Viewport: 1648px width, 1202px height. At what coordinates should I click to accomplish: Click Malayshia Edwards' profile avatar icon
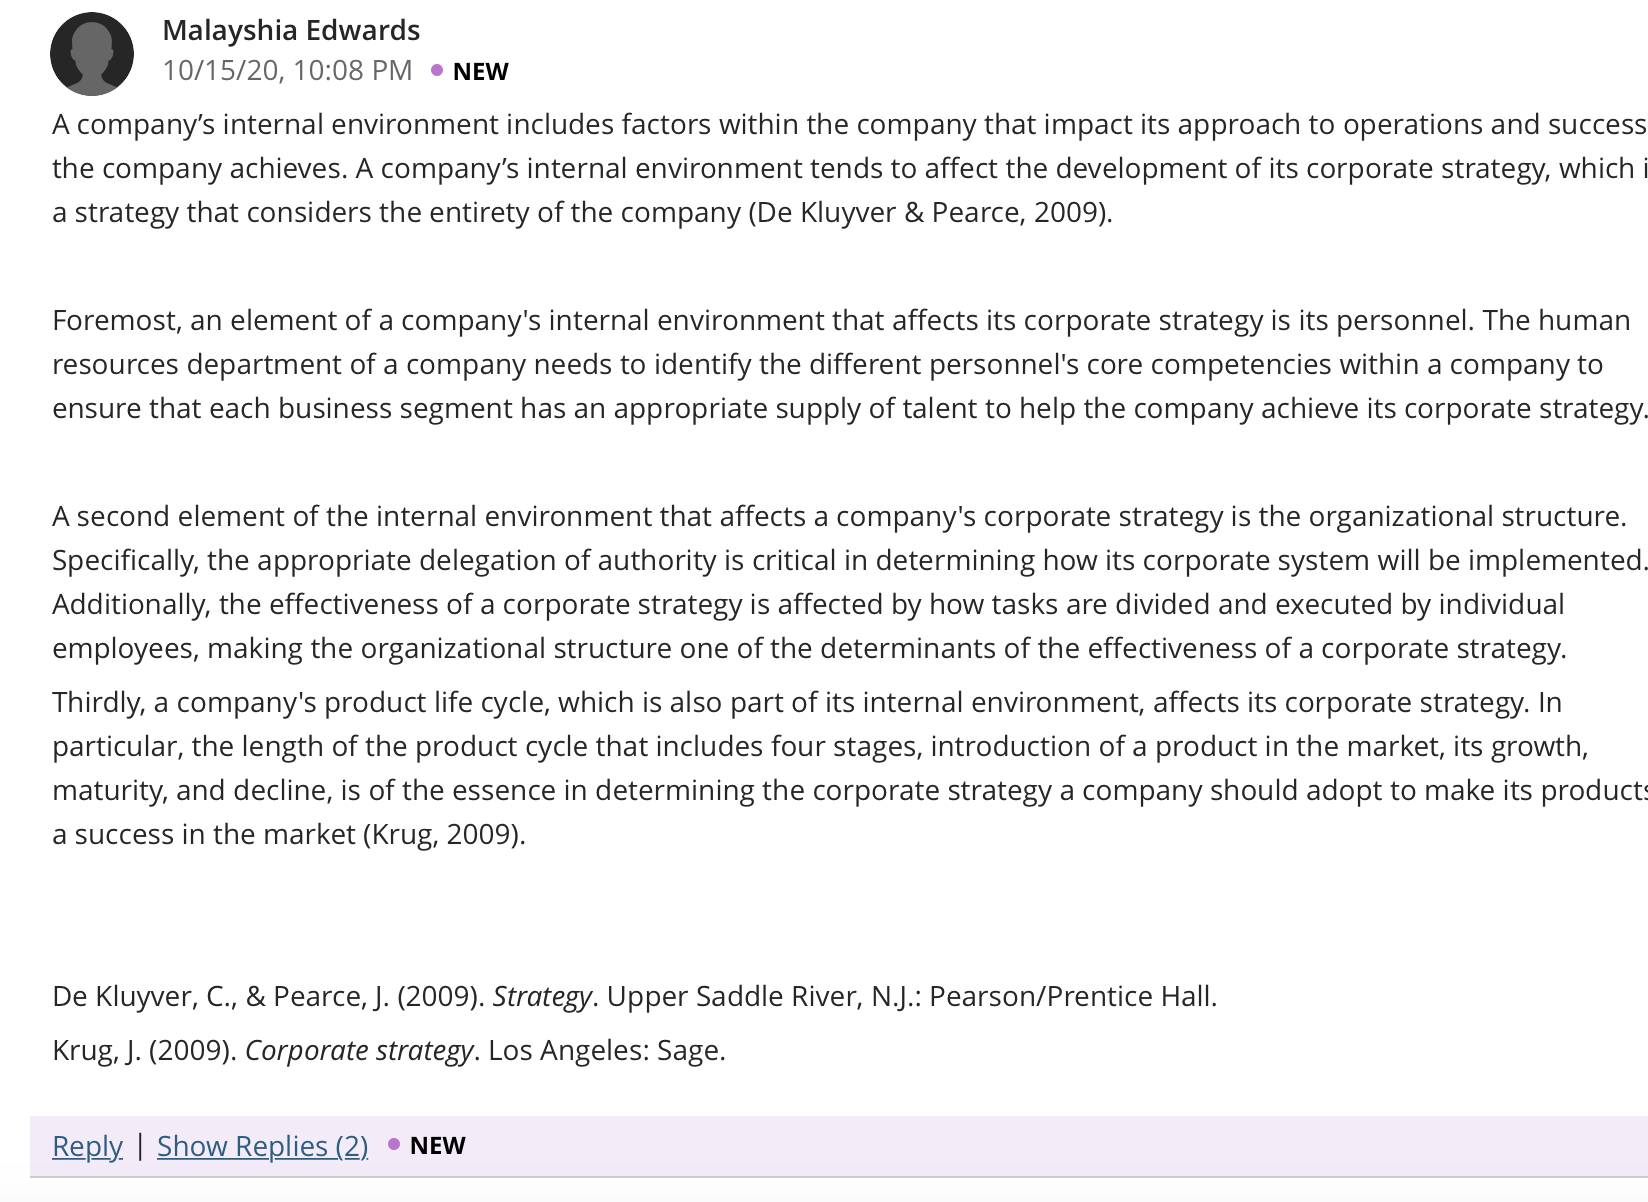point(92,54)
